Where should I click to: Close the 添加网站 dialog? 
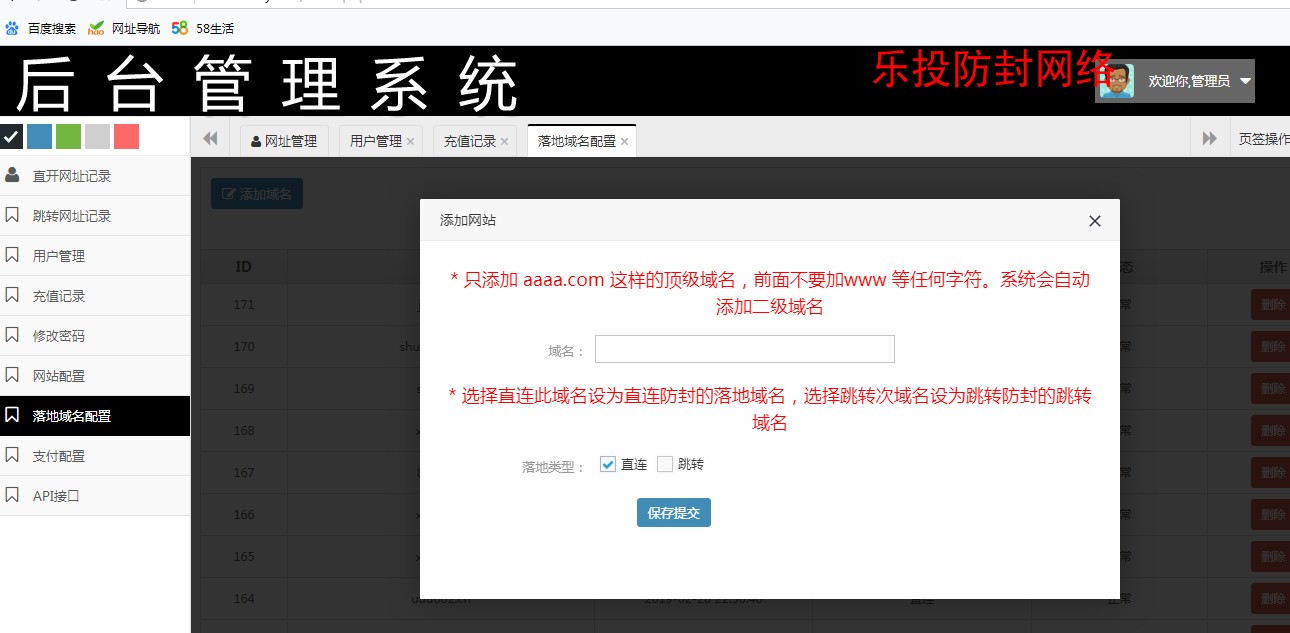(x=1095, y=221)
